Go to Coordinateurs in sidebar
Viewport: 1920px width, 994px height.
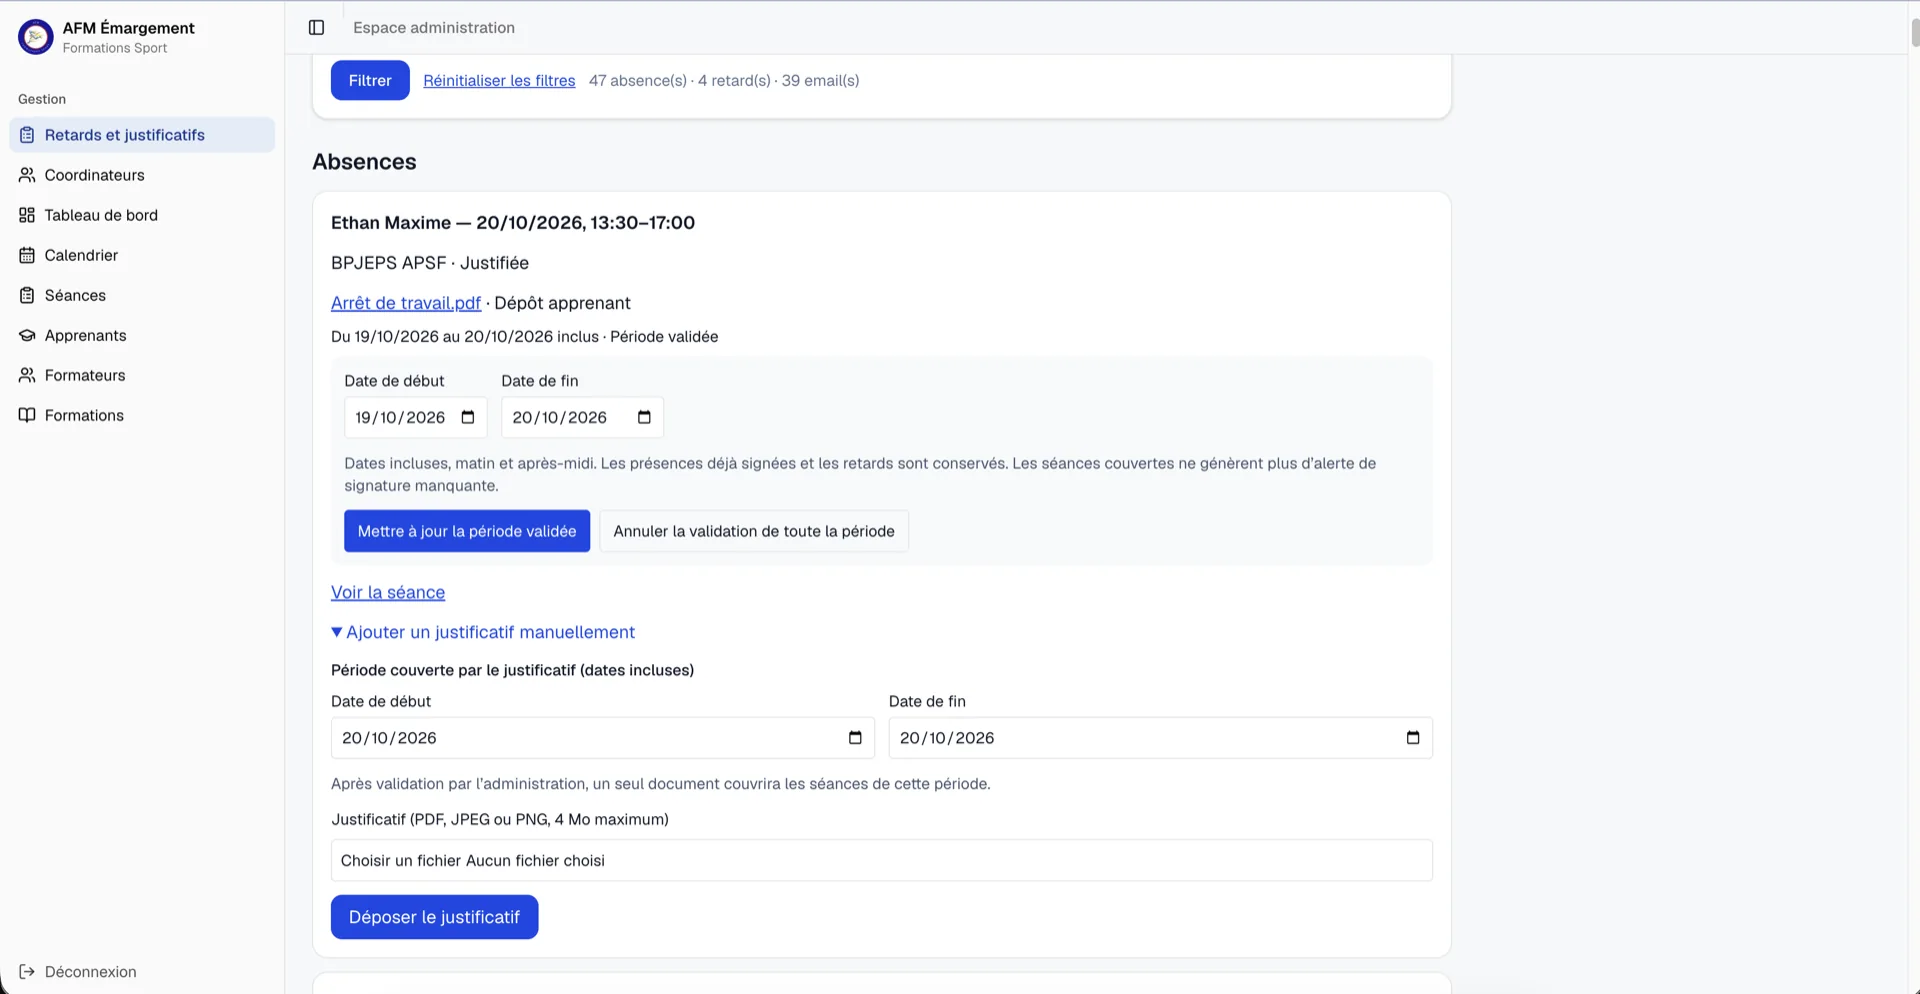click(142, 175)
